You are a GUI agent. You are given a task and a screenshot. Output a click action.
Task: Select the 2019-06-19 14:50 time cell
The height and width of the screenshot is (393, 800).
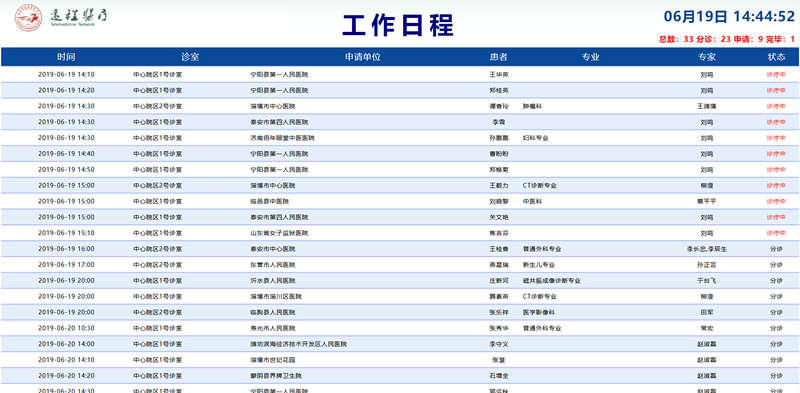click(x=66, y=169)
